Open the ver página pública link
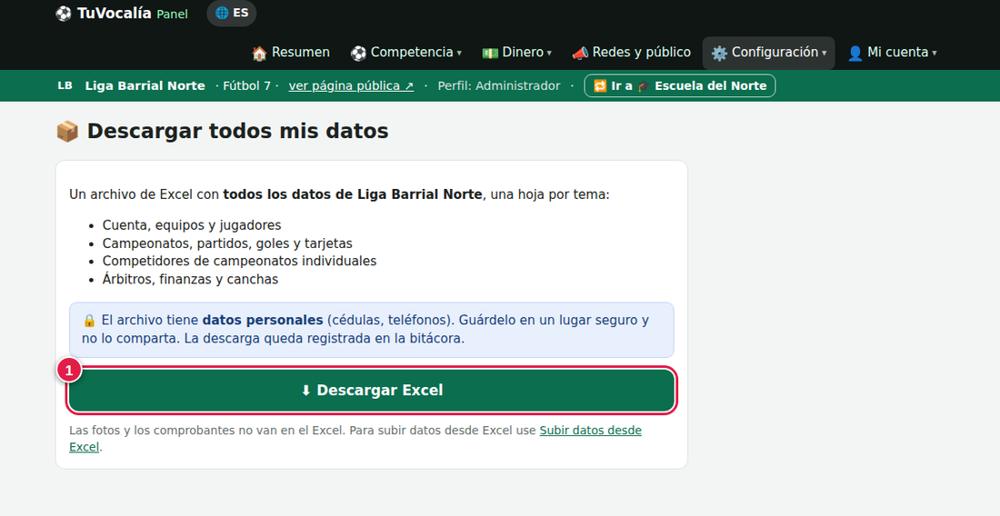Image resolution: width=1000 pixels, height=516 pixels. click(351, 85)
